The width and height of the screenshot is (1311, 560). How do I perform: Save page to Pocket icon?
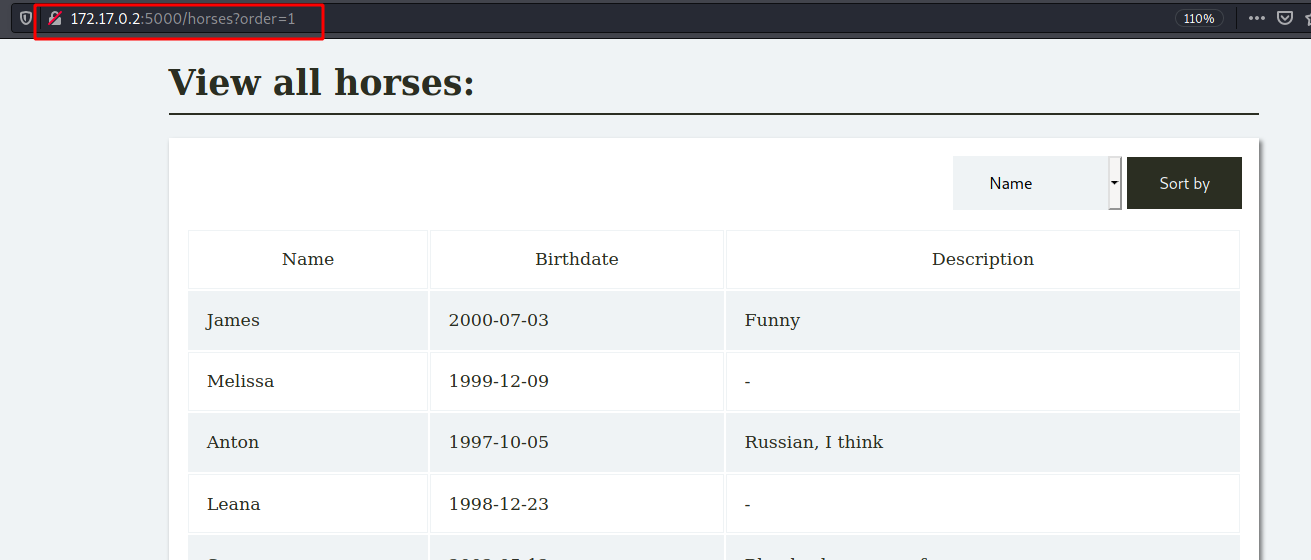[x=1285, y=18]
